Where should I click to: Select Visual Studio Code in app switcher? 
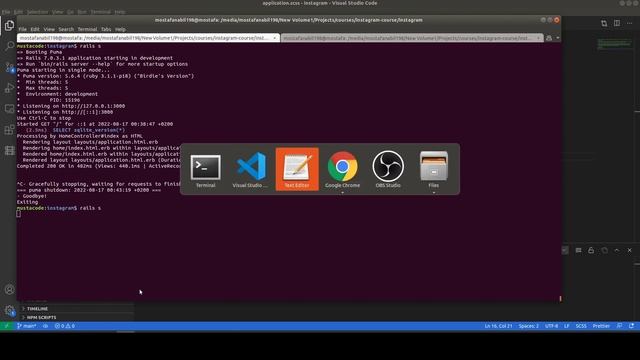coord(251,169)
